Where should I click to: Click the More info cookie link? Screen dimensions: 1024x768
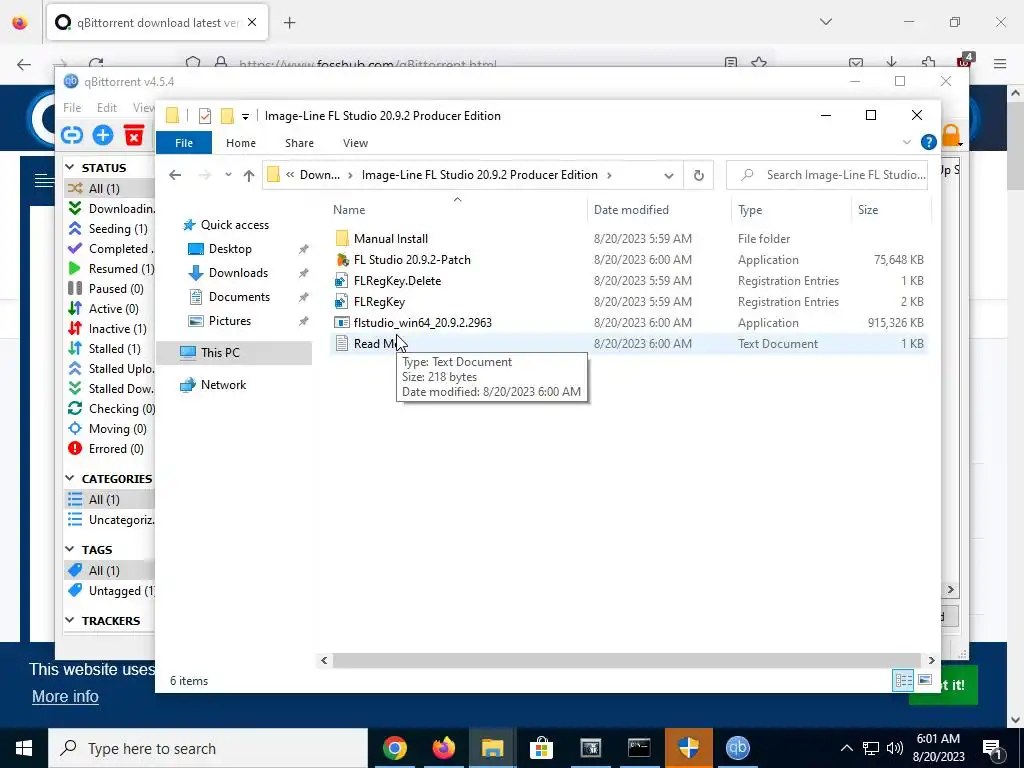pos(65,696)
